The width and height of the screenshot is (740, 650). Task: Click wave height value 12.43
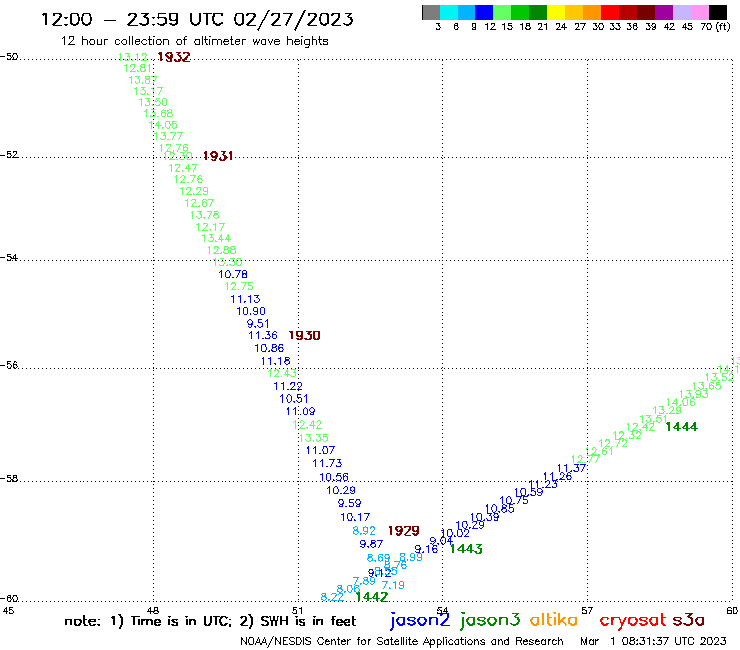click(282, 373)
